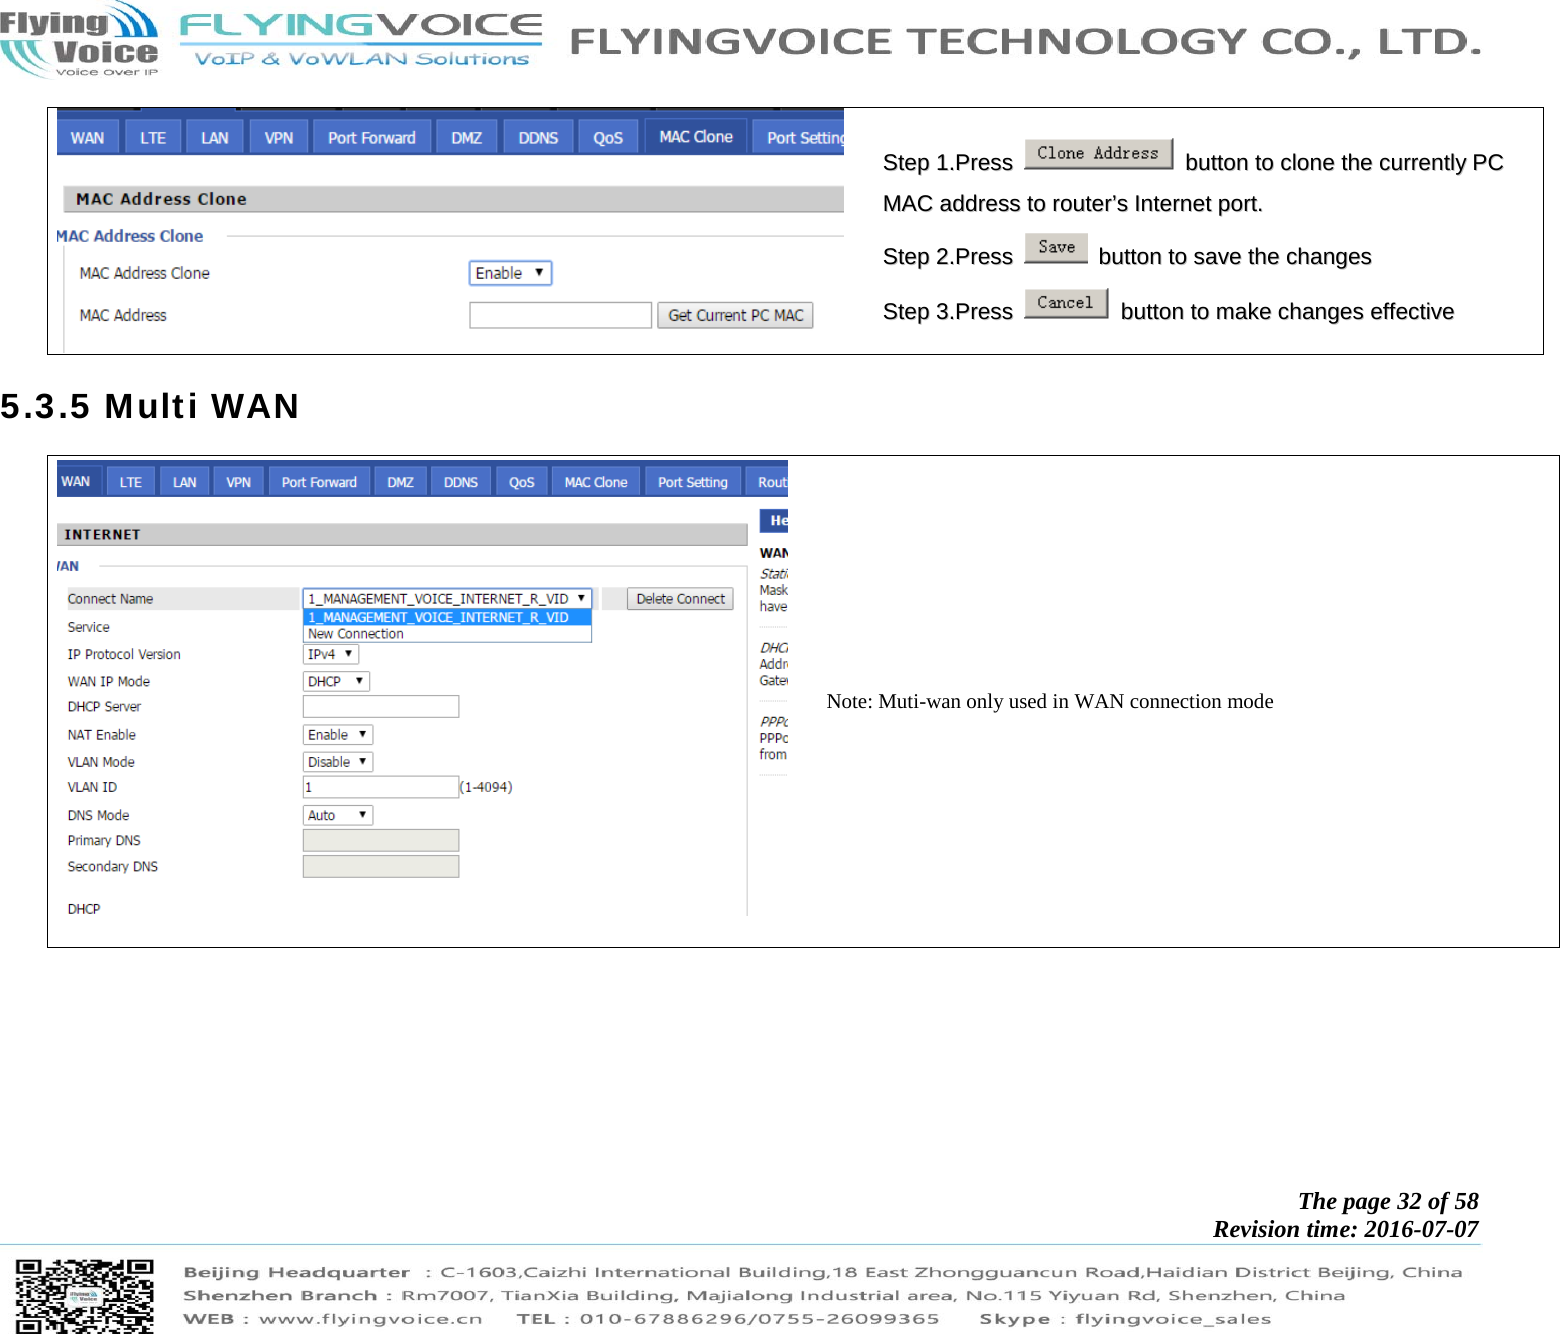This screenshot has height=1334, width=1560.
Task: Open VPN tab in upper router panel
Action: click(x=279, y=137)
